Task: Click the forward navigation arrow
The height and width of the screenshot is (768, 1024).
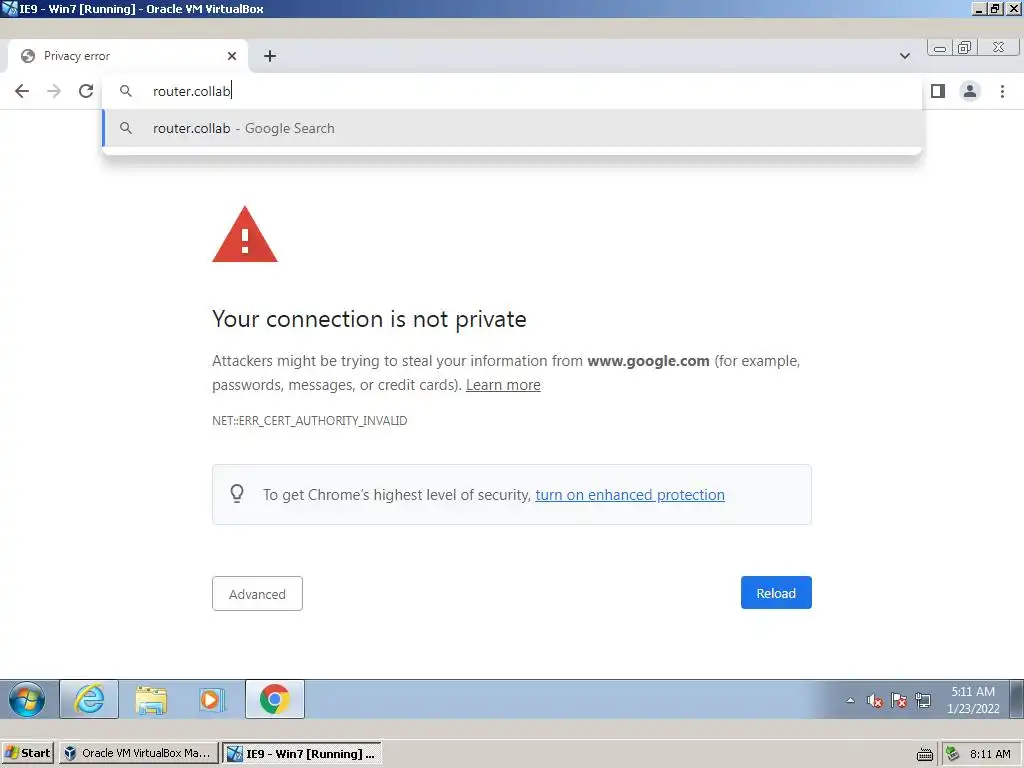Action: point(54,91)
